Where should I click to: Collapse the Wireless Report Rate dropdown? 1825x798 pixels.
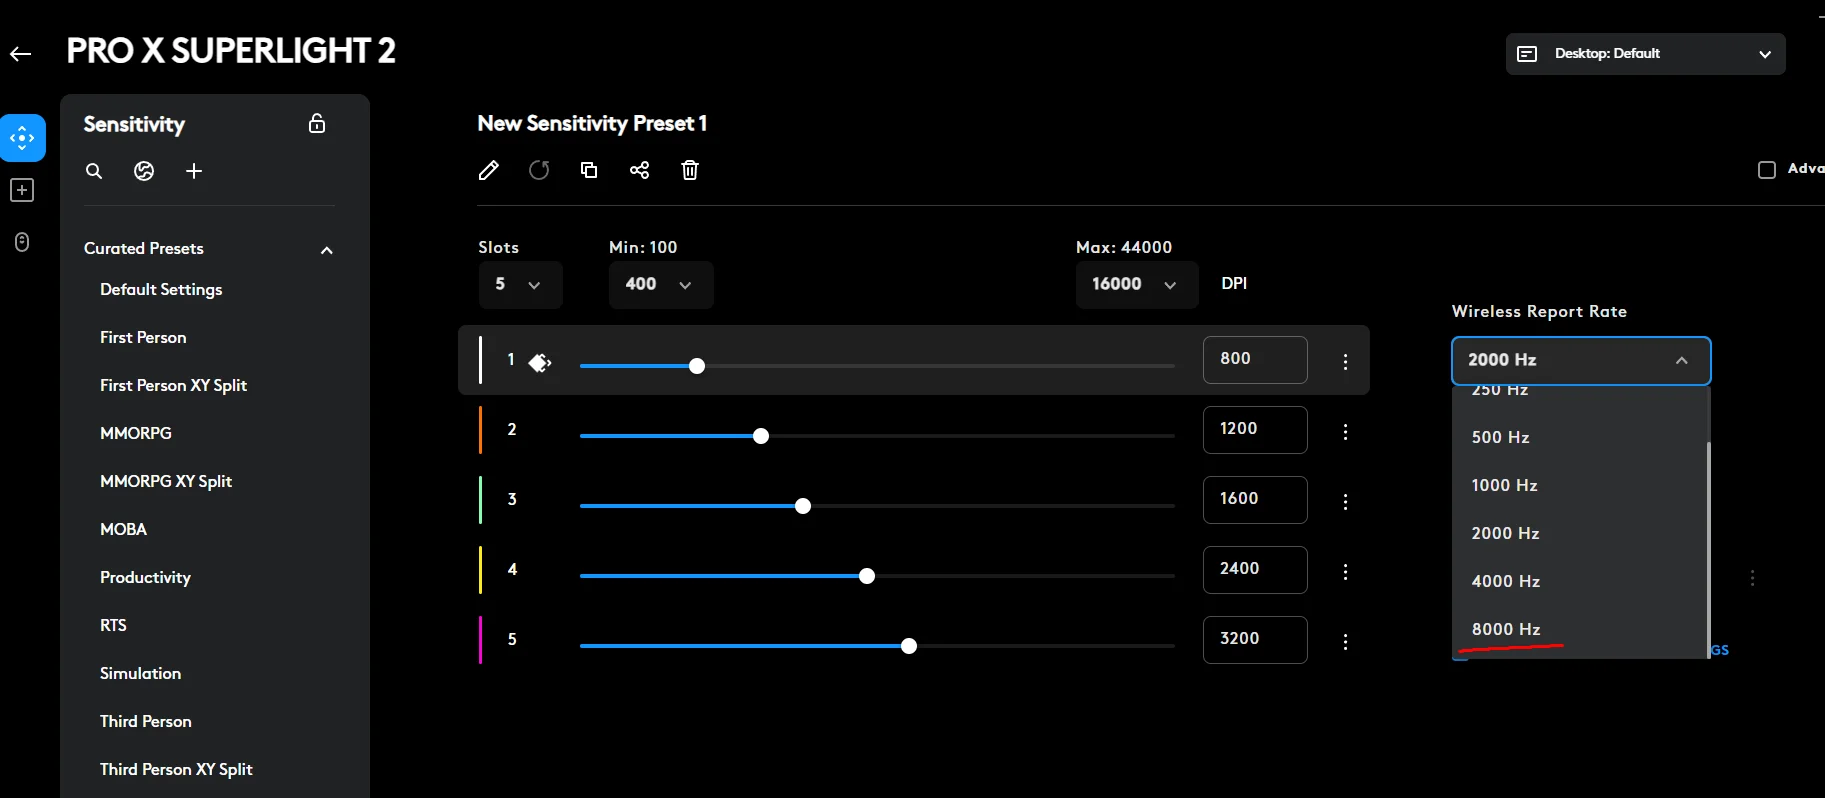pyautogui.click(x=1581, y=361)
